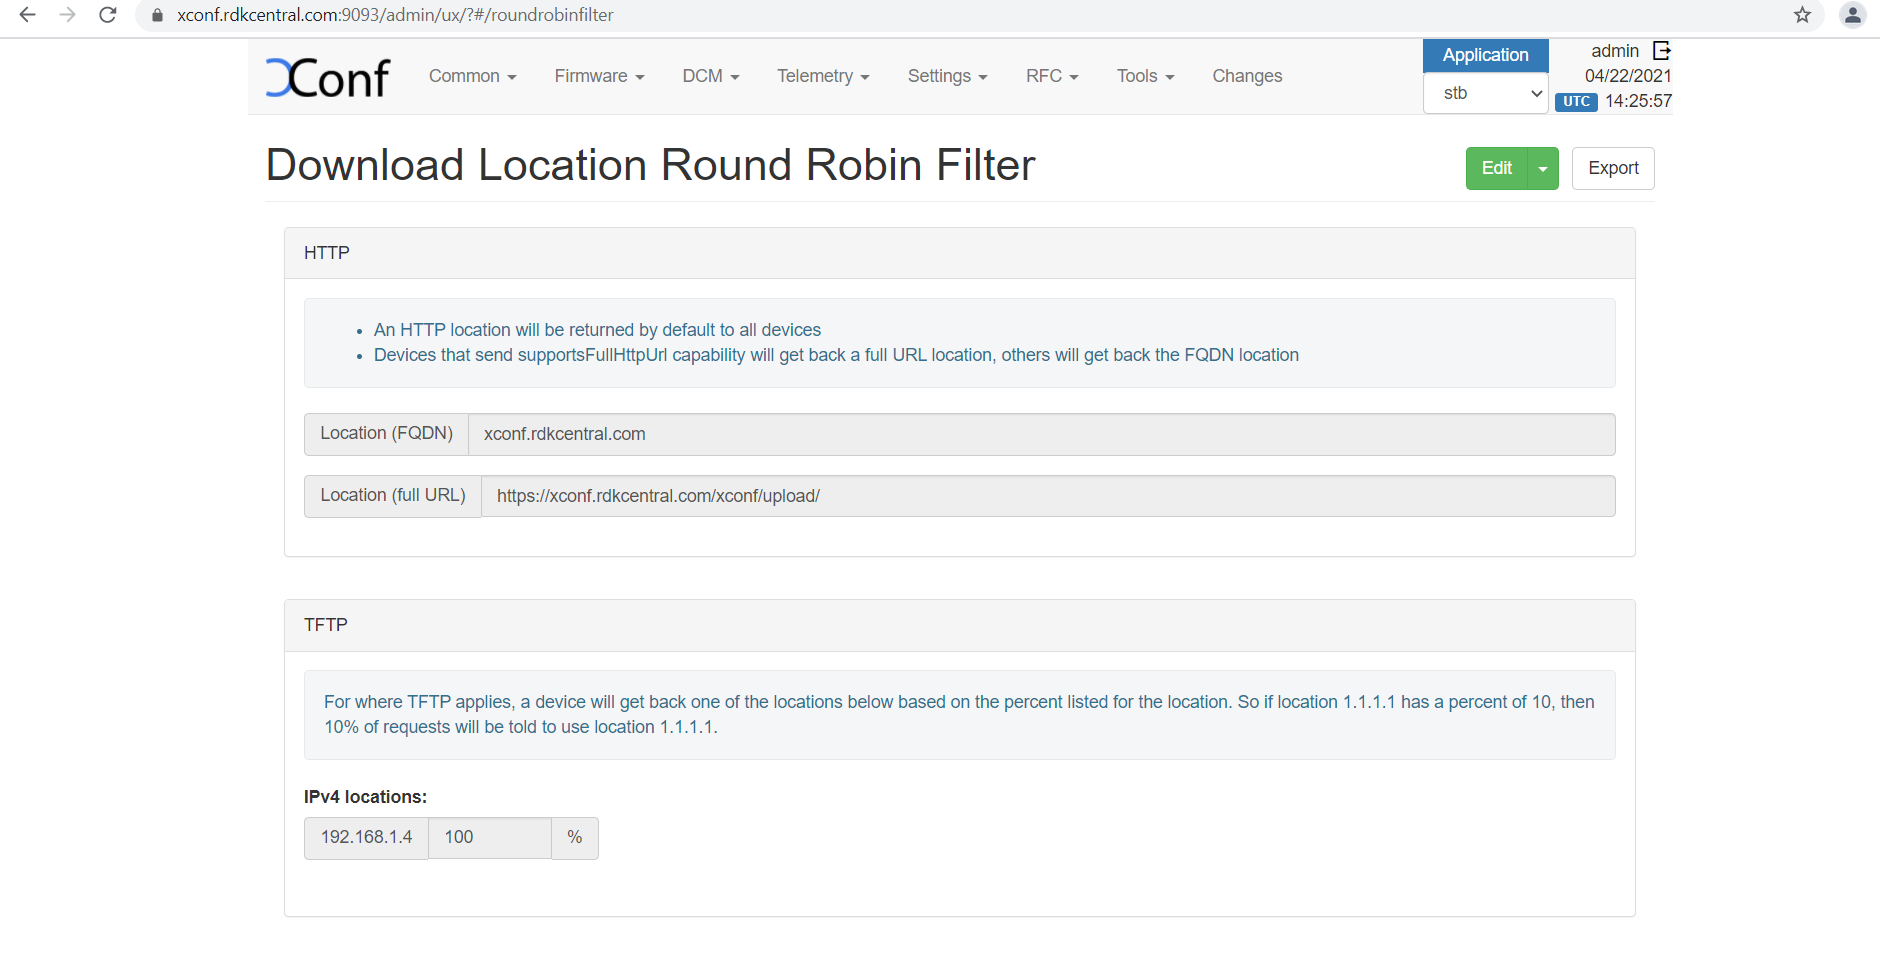Viewport: 1880px width, 970px height.
Task: Open the Telemetry menu
Action: pyautogui.click(x=822, y=76)
